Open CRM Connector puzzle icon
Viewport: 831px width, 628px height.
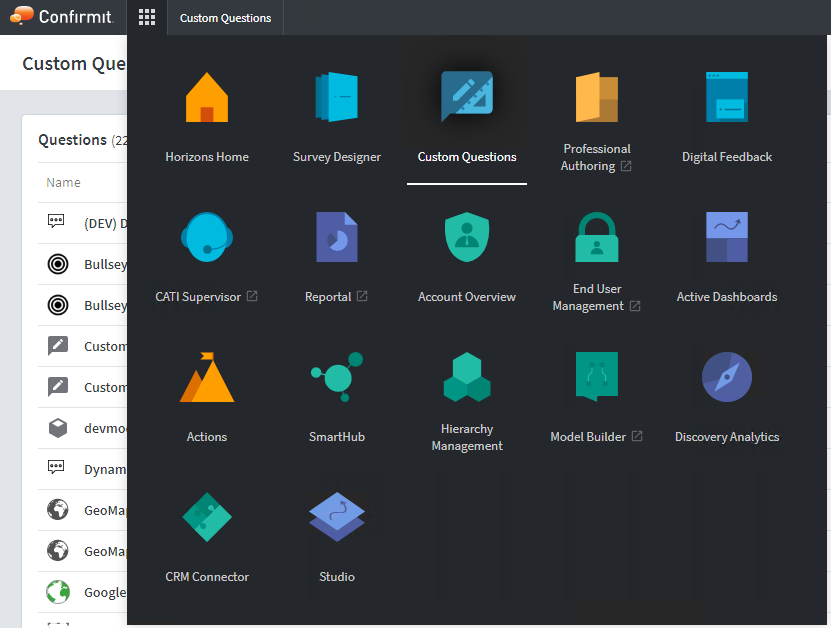click(x=207, y=517)
